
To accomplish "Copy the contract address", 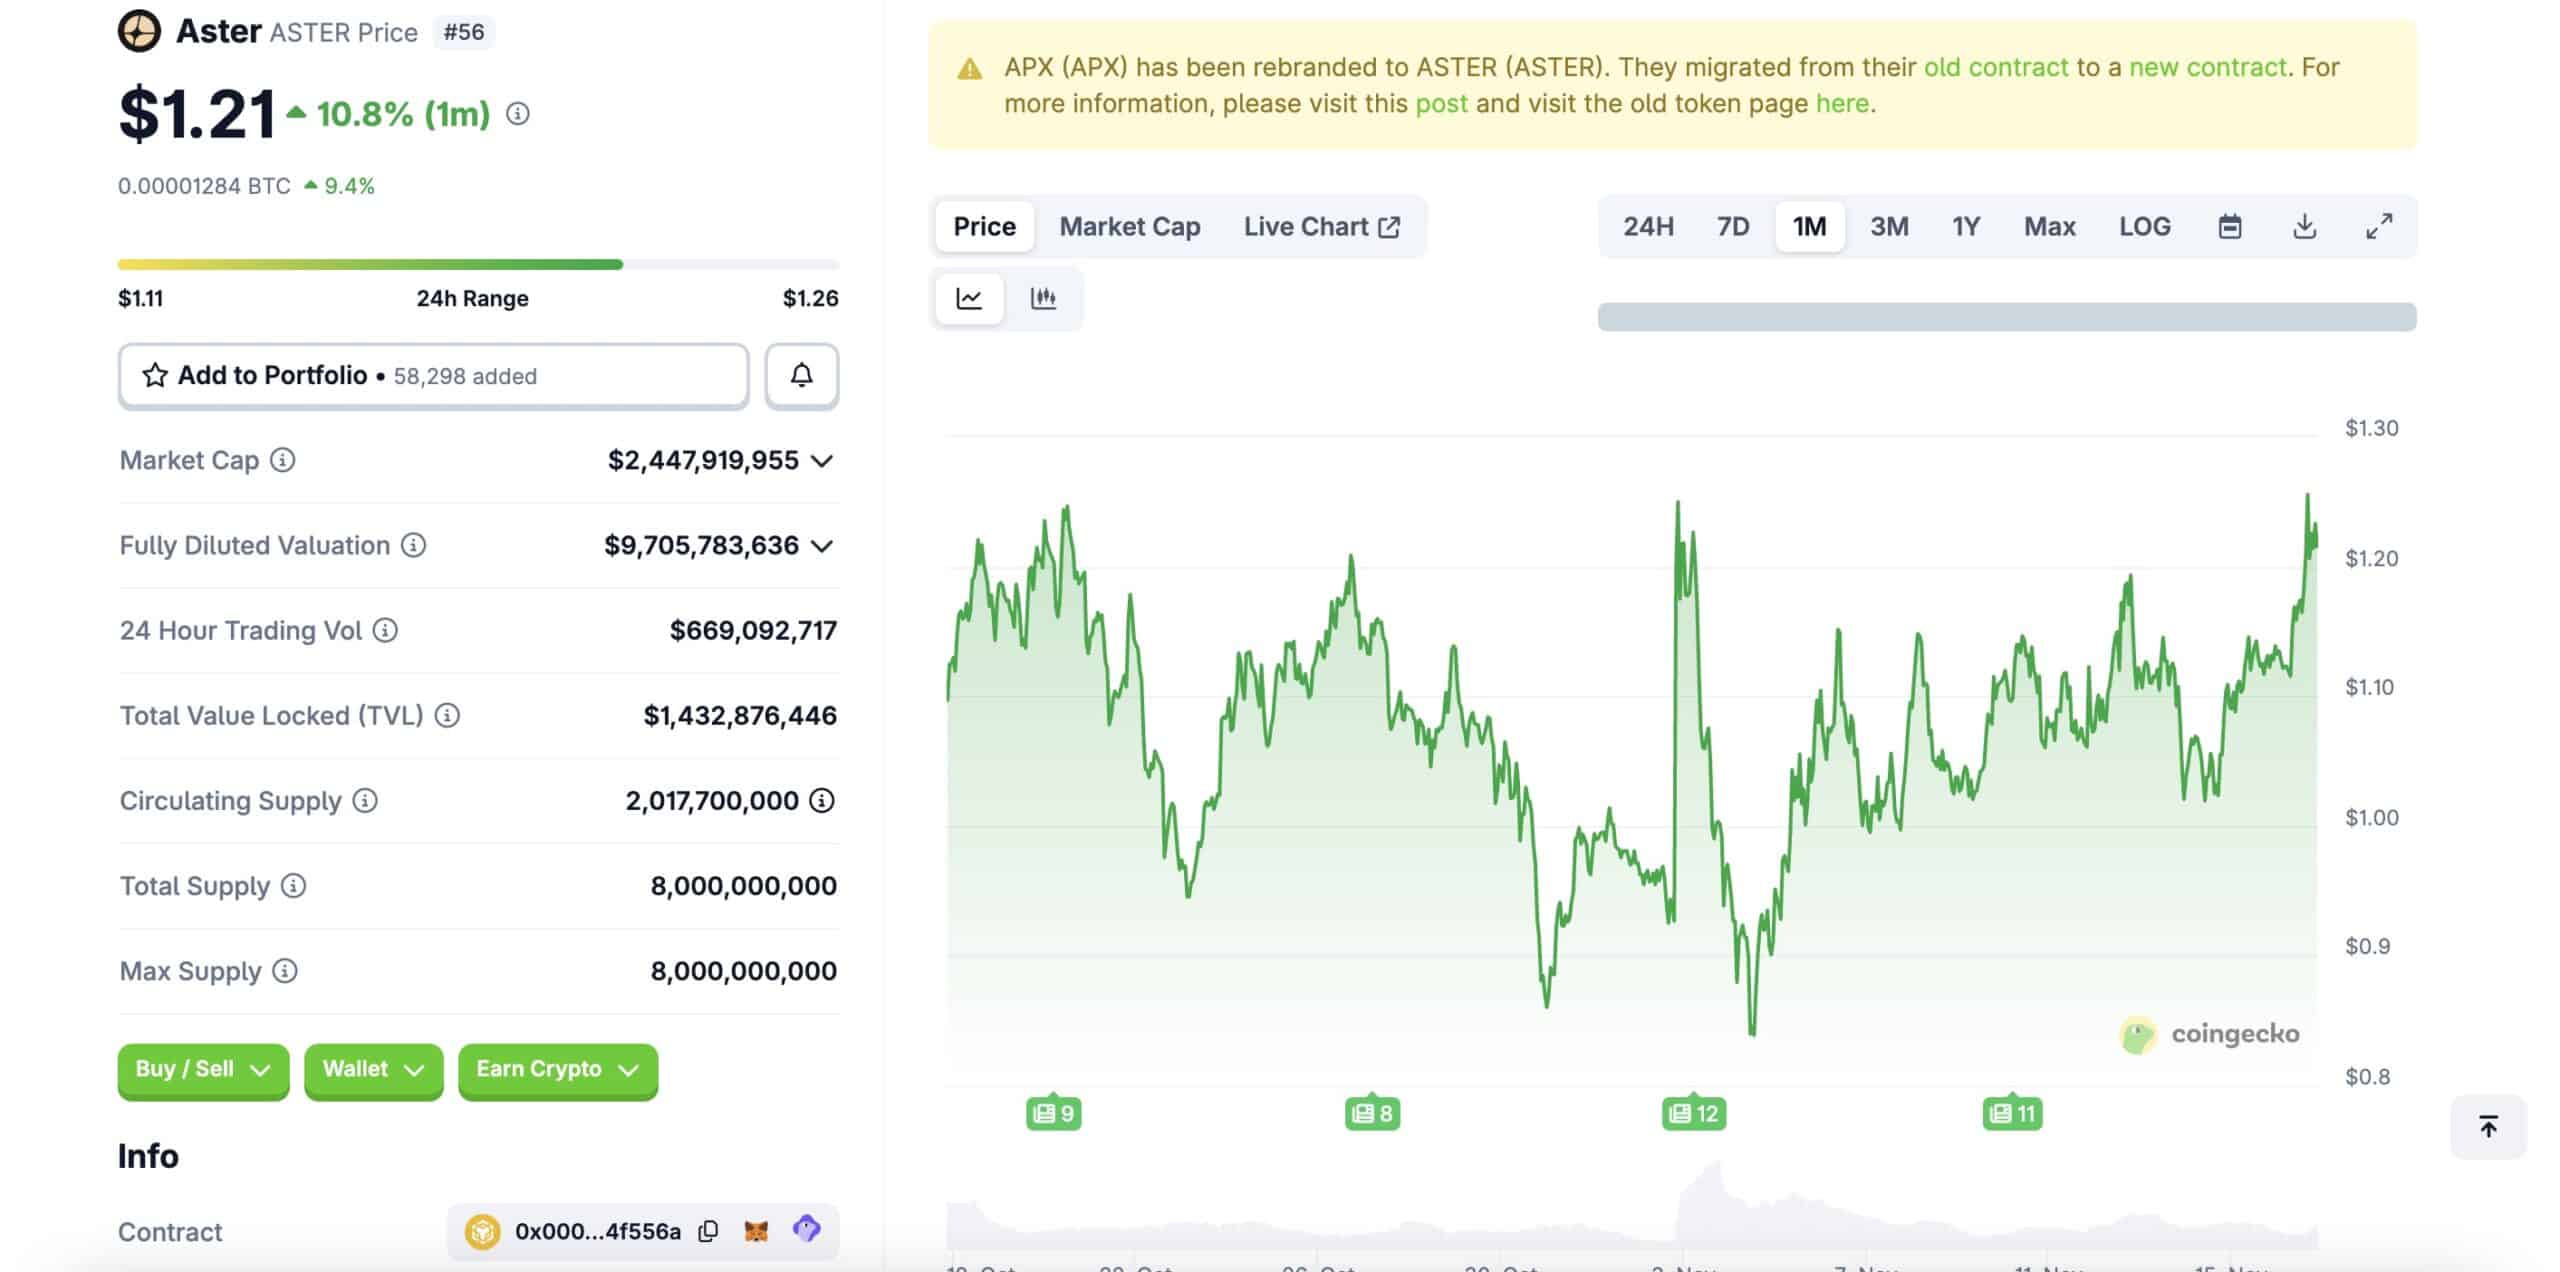I will (x=708, y=1231).
